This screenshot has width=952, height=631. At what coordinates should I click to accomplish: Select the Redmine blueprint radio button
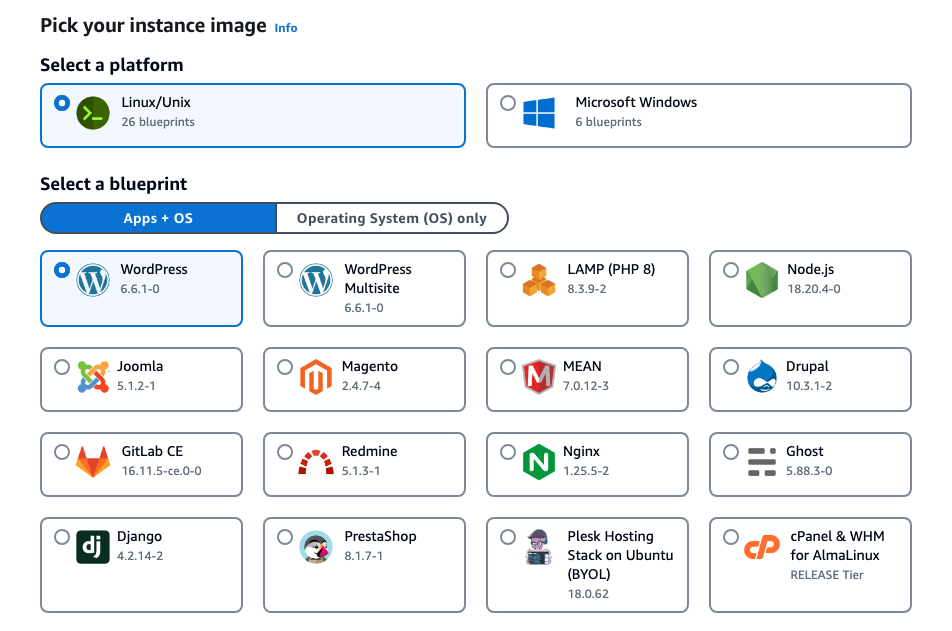(285, 452)
